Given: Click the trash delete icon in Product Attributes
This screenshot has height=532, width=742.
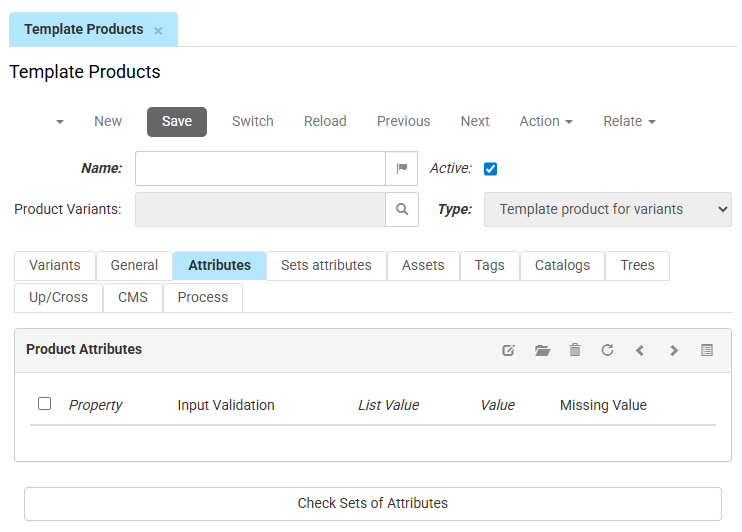Looking at the screenshot, I should pos(575,350).
